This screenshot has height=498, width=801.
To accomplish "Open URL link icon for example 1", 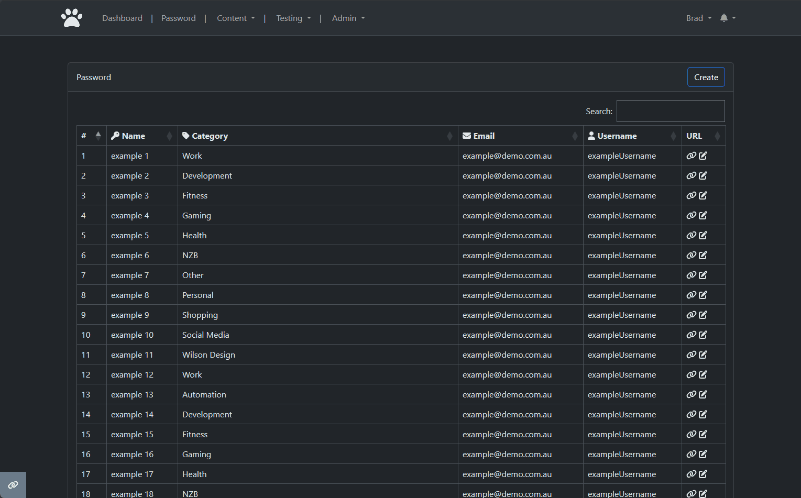I will click(x=691, y=156).
